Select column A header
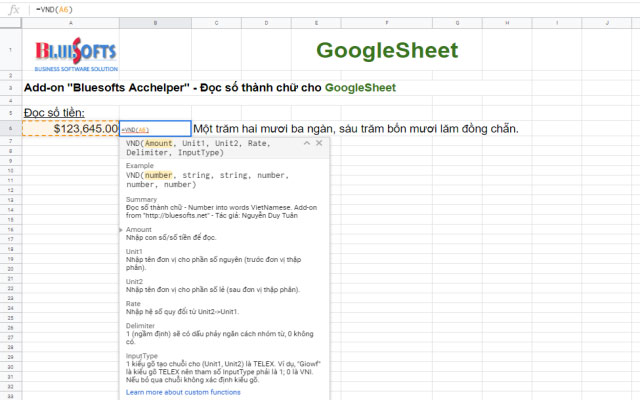 coord(71,23)
